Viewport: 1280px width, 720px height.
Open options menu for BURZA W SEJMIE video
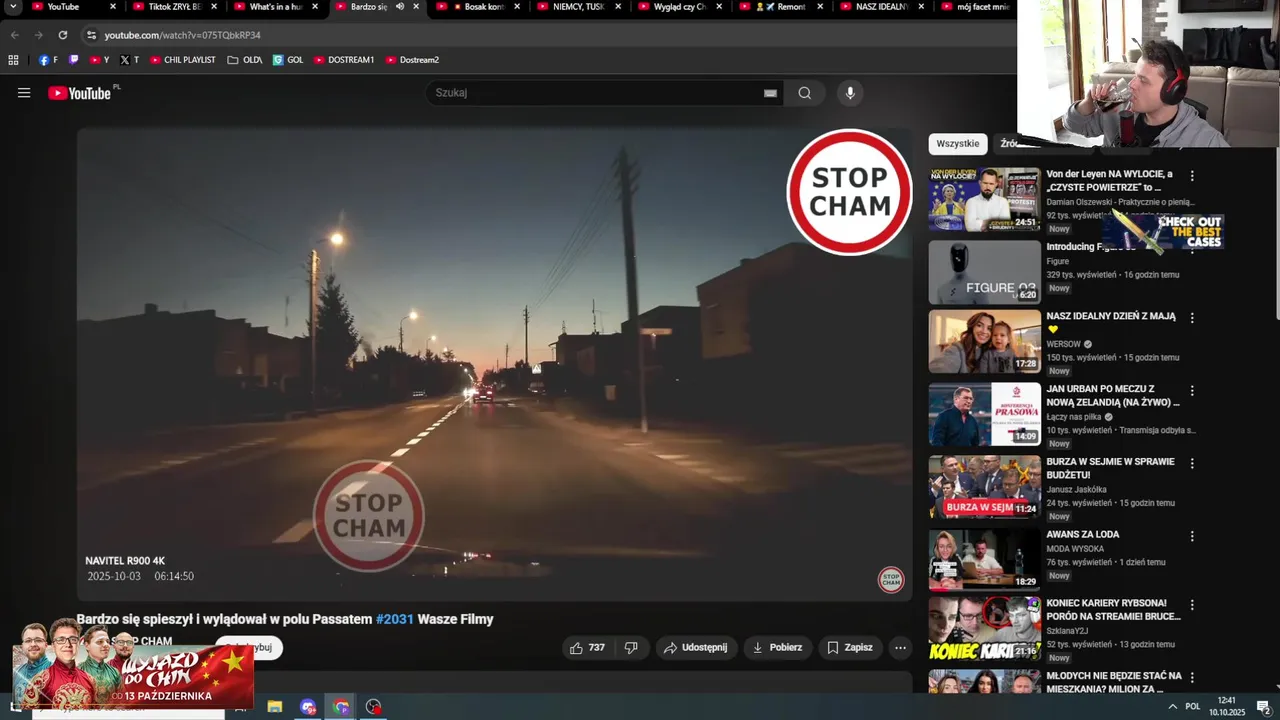coord(1191,464)
